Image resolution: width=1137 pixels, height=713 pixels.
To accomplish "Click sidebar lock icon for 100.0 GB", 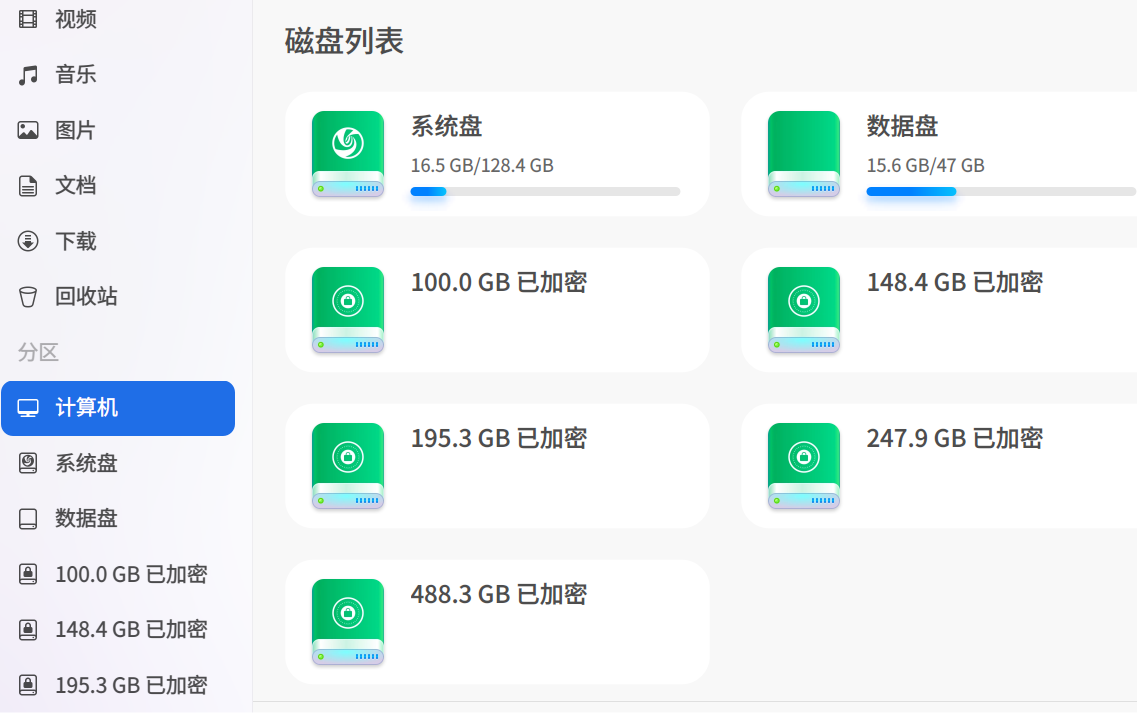I will tap(28, 574).
